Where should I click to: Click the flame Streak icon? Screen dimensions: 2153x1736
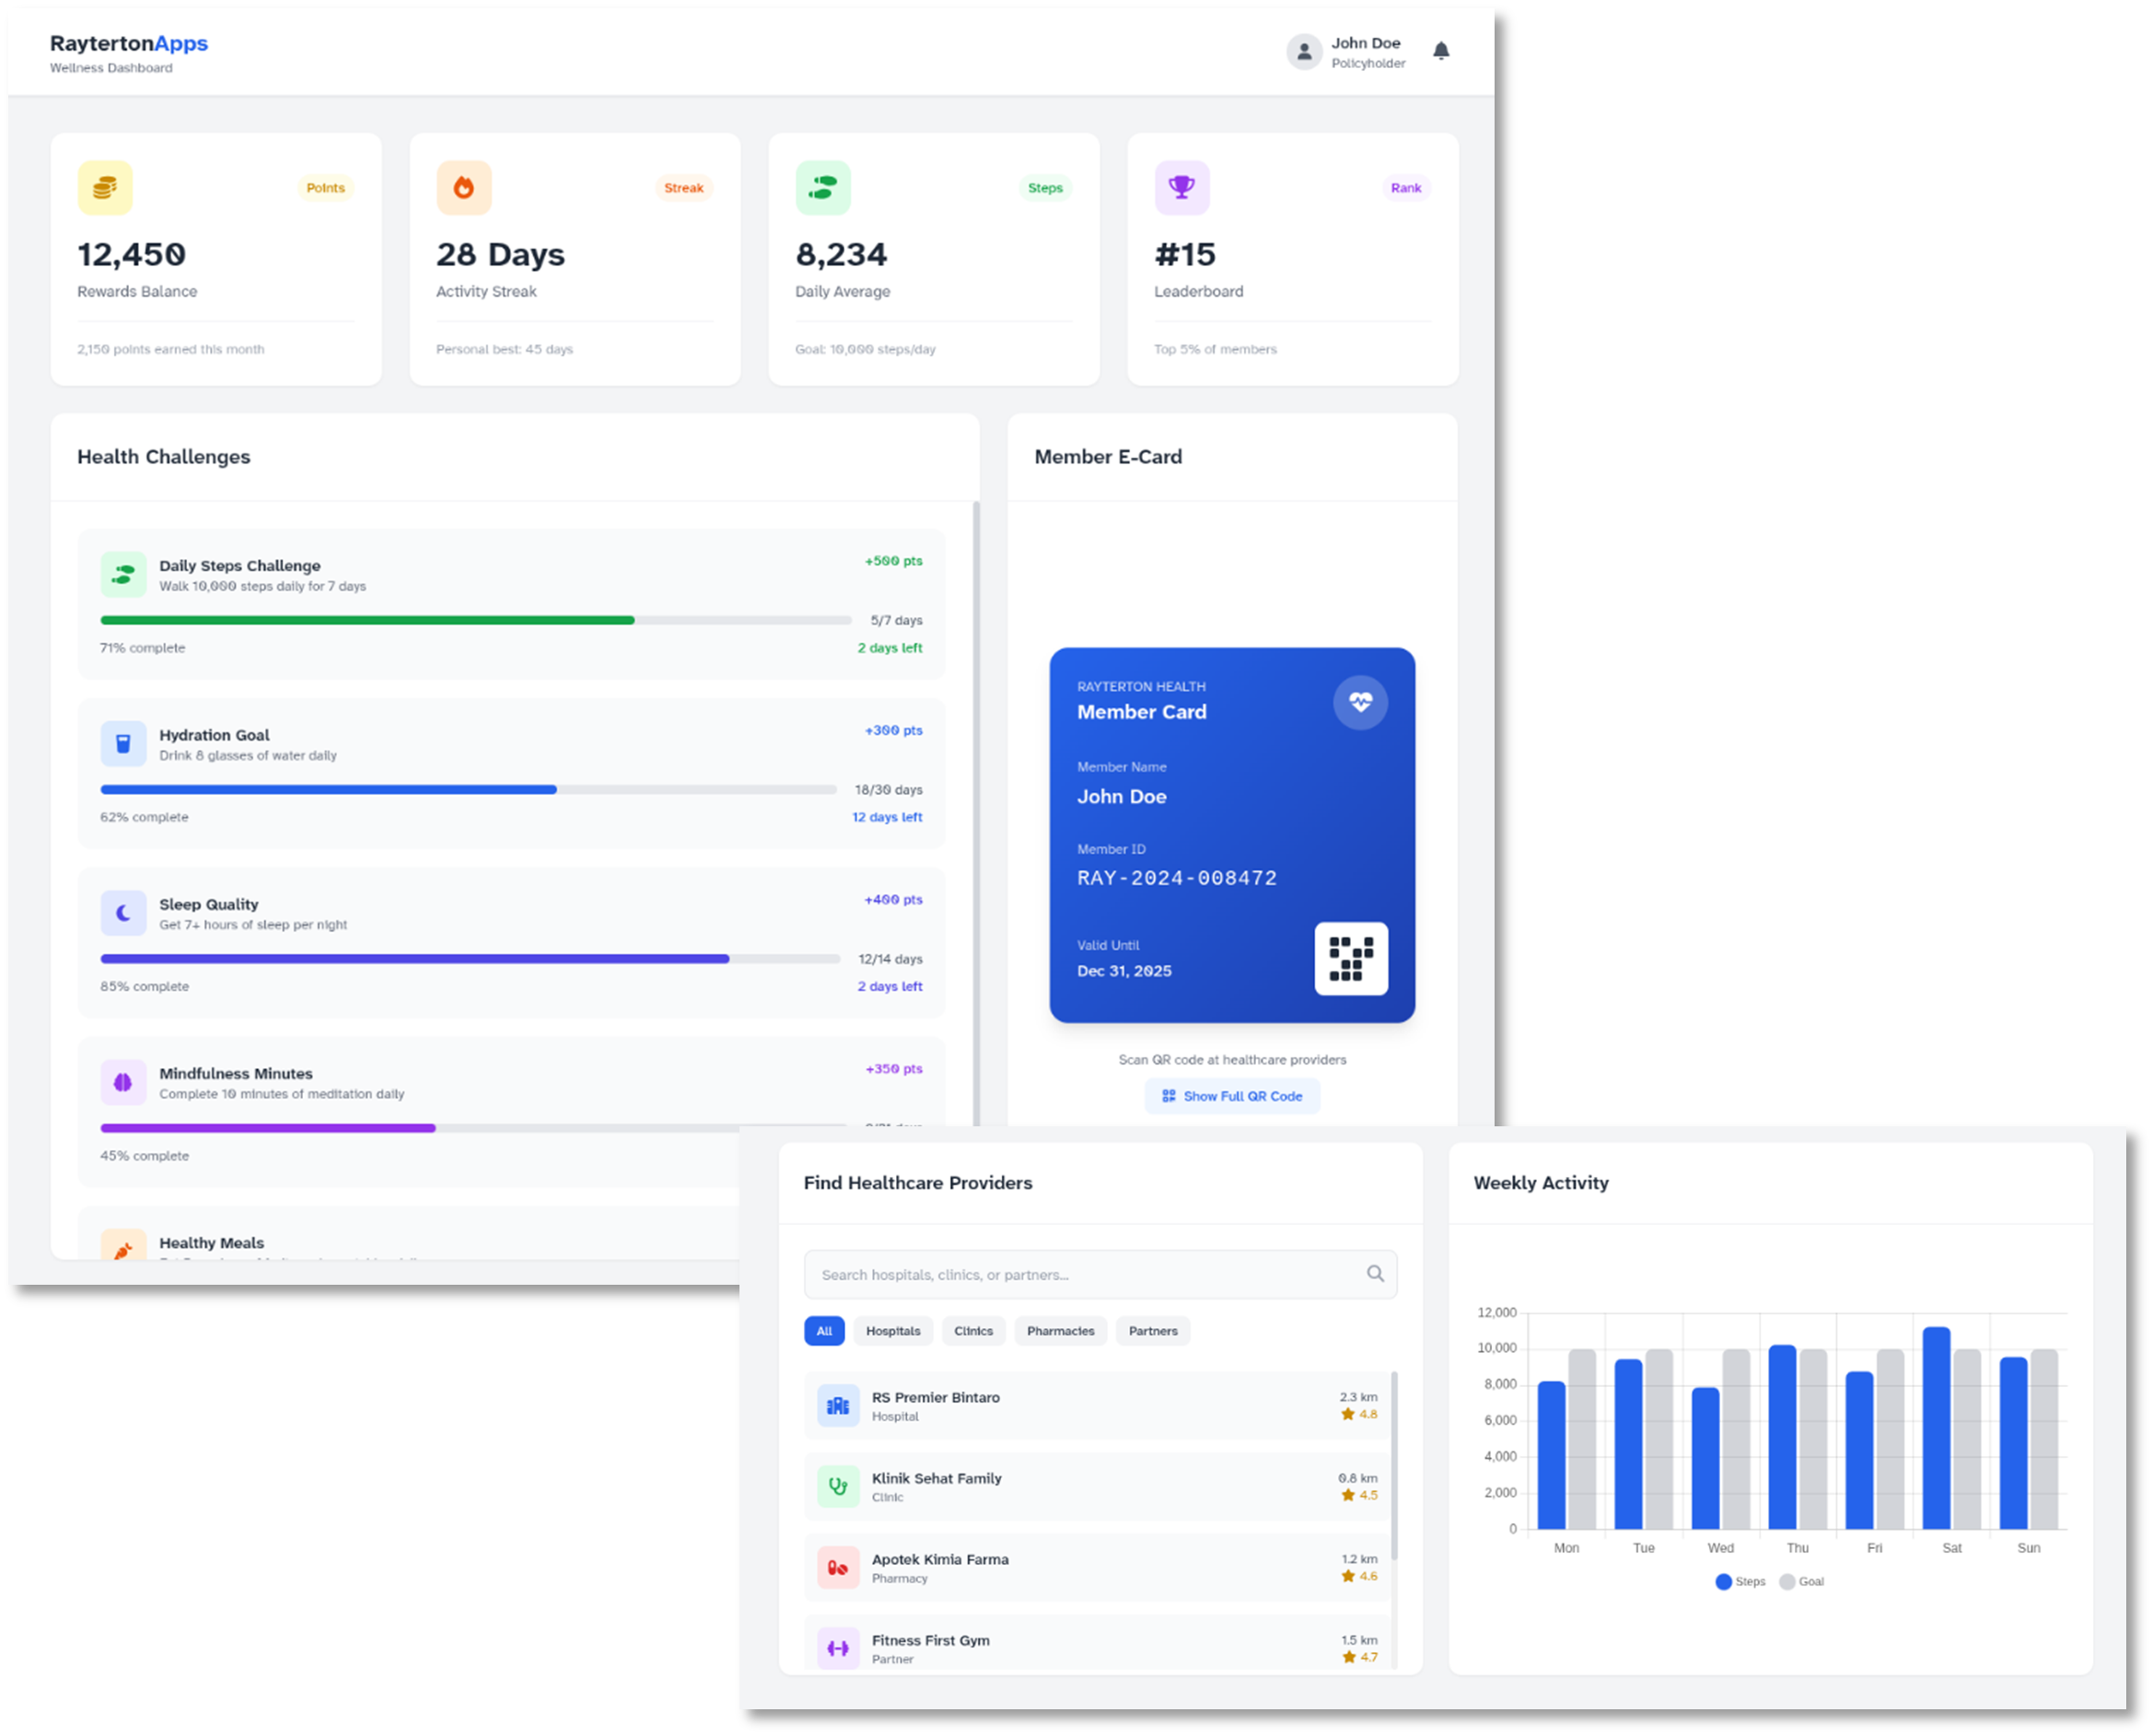[x=464, y=188]
